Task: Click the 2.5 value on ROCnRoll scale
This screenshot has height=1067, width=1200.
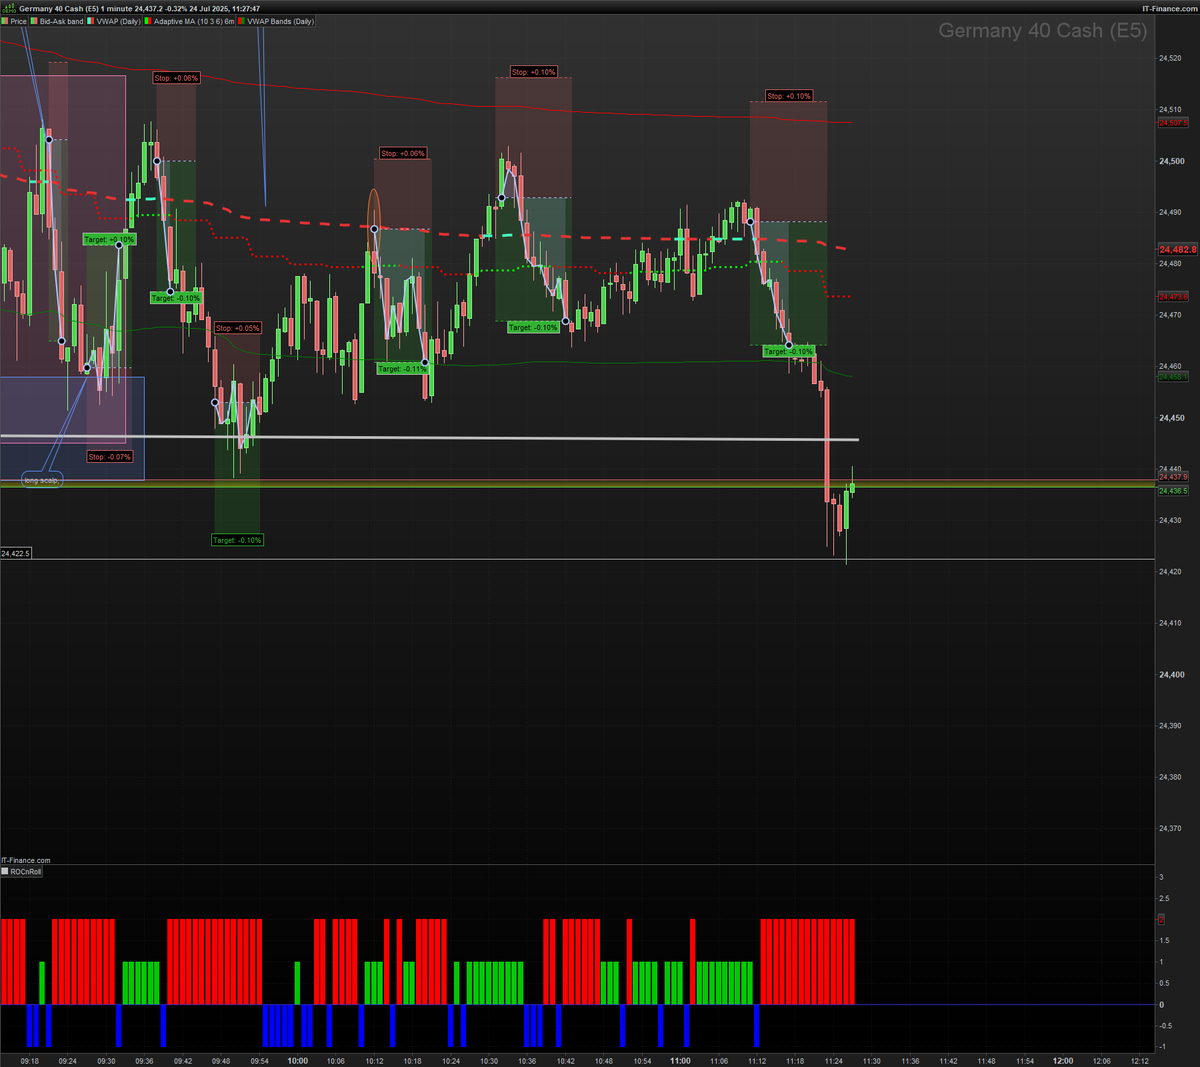Action: point(1163,898)
